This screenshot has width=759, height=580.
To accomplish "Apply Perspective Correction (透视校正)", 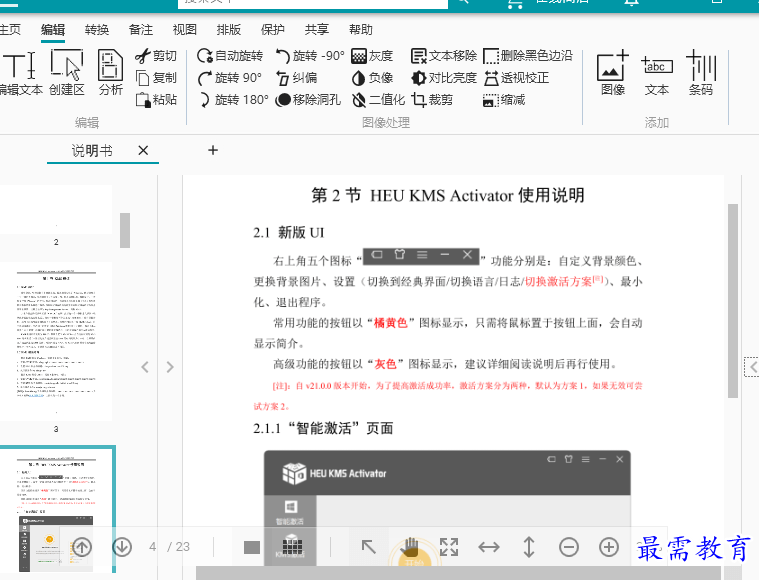I will (516, 77).
